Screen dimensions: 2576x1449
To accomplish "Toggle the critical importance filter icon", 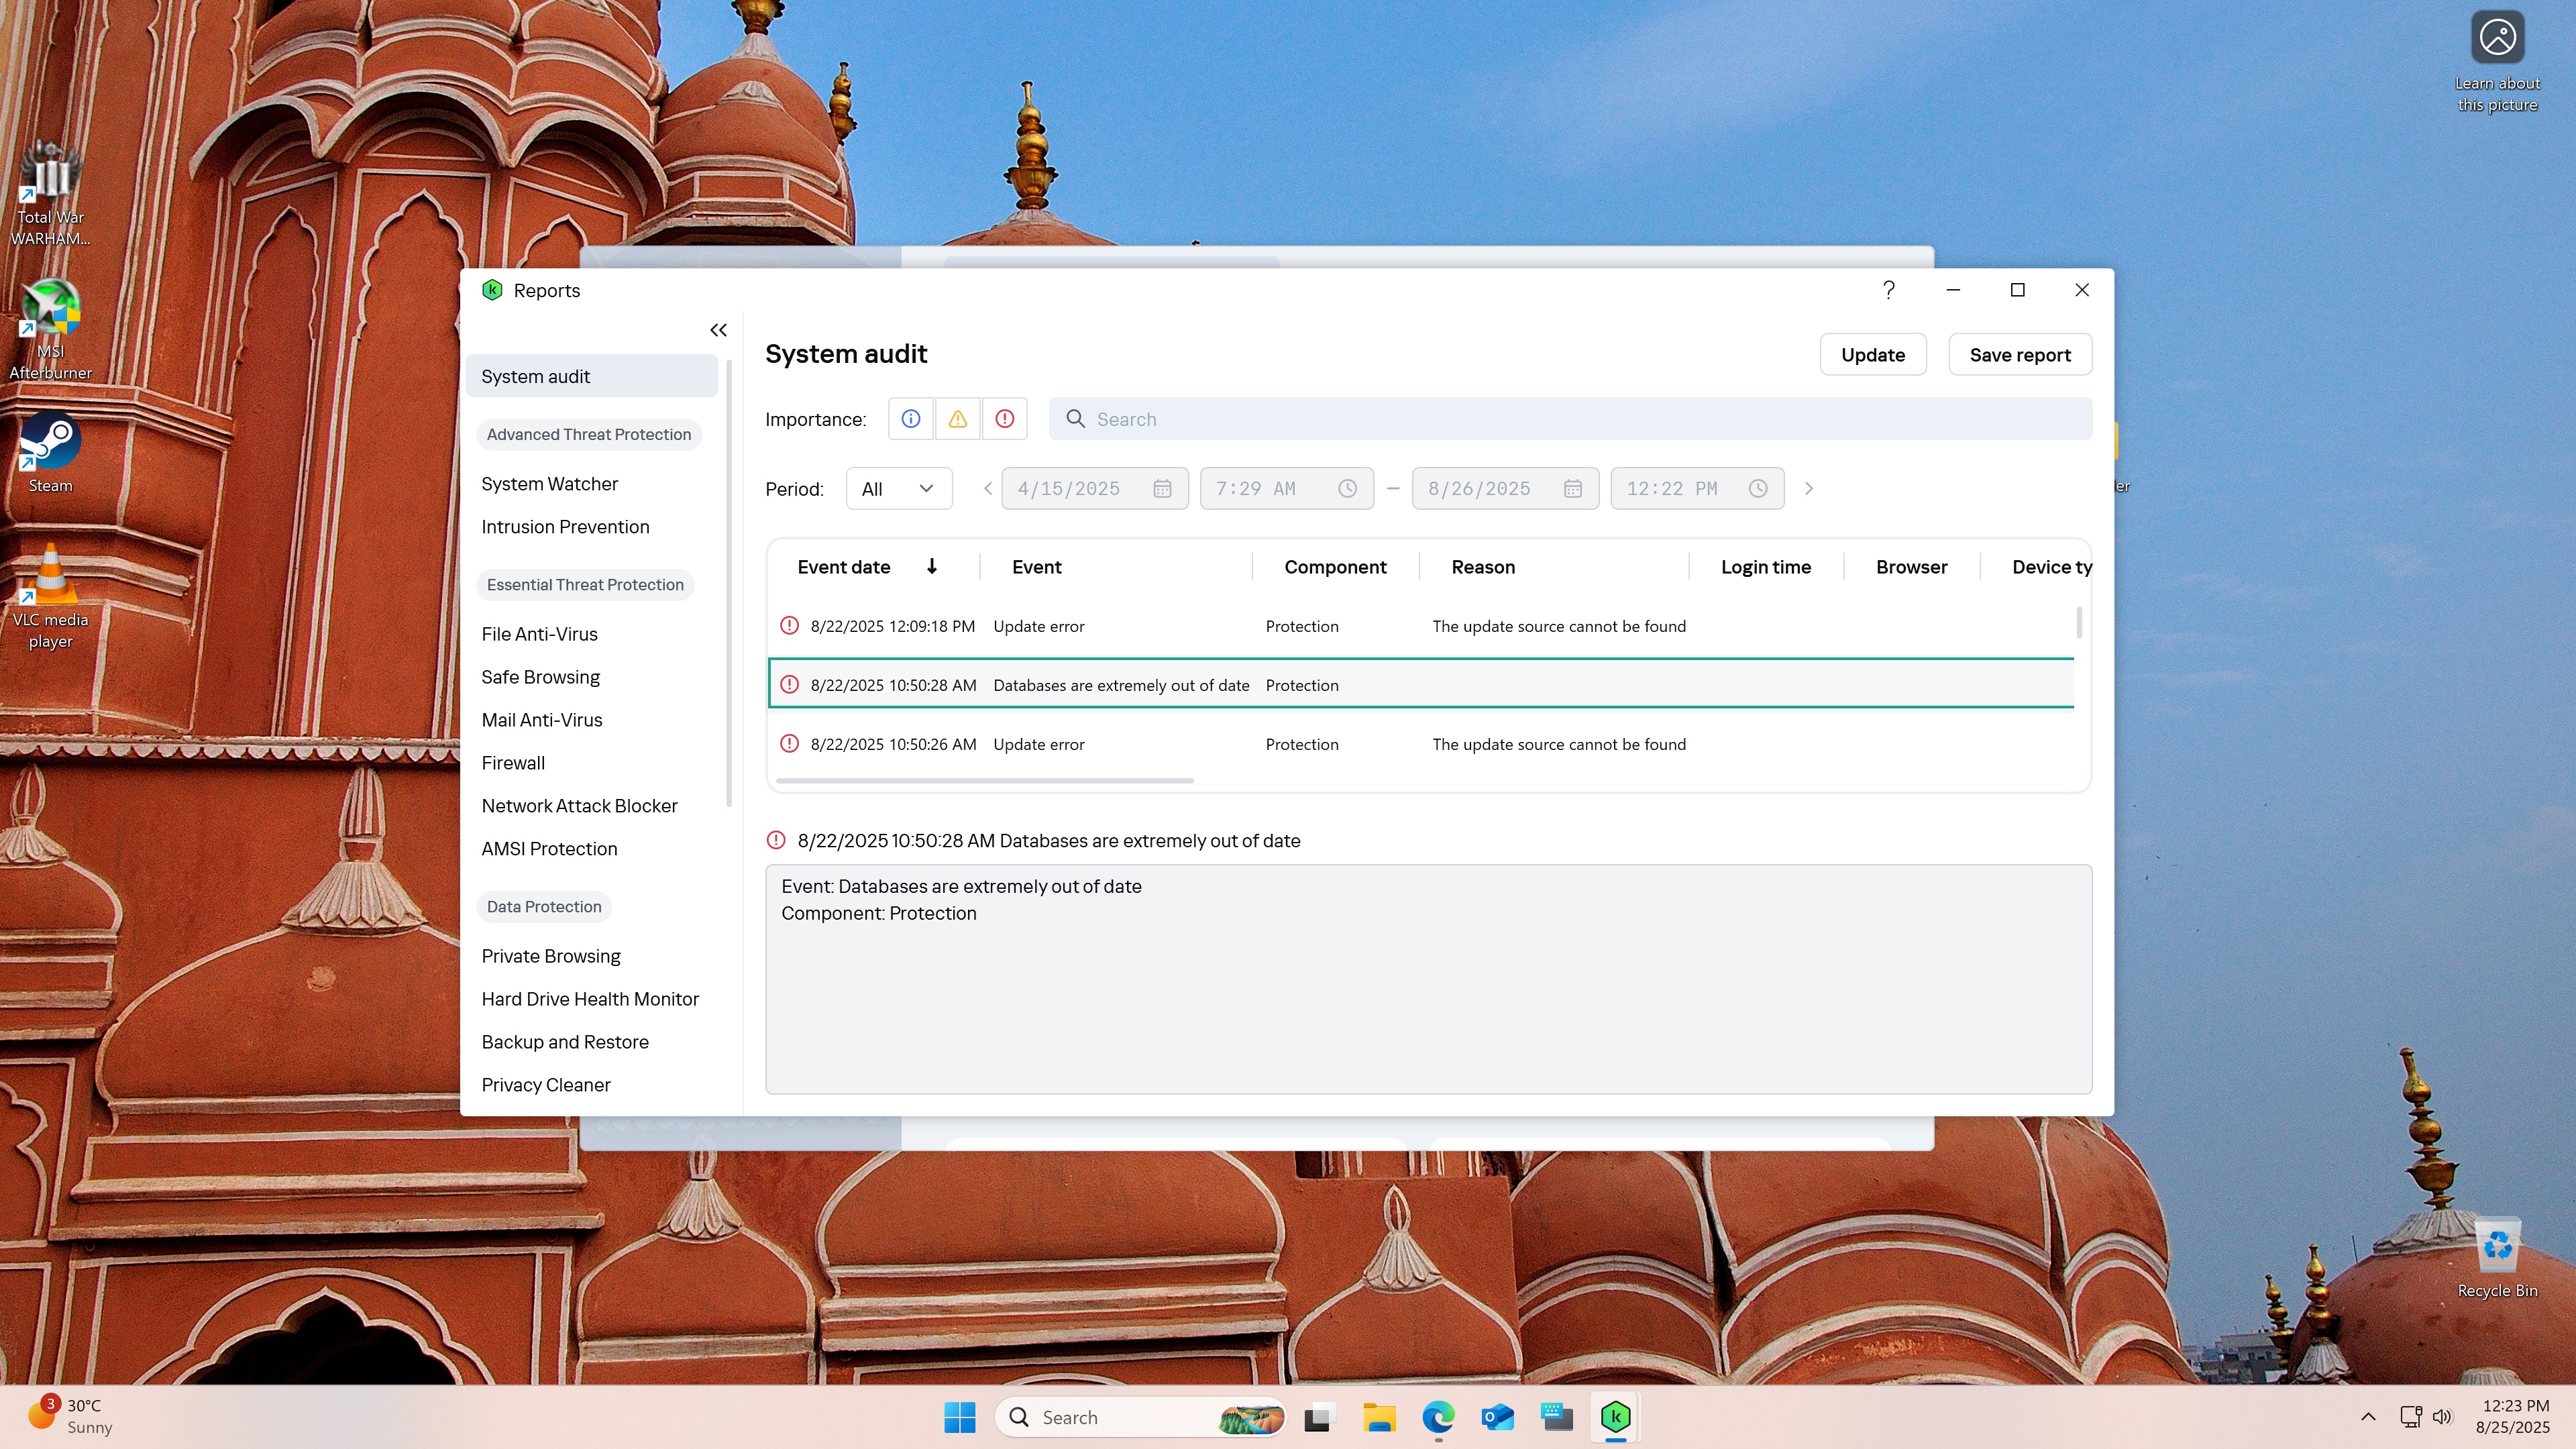I will [x=1004, y=419].
